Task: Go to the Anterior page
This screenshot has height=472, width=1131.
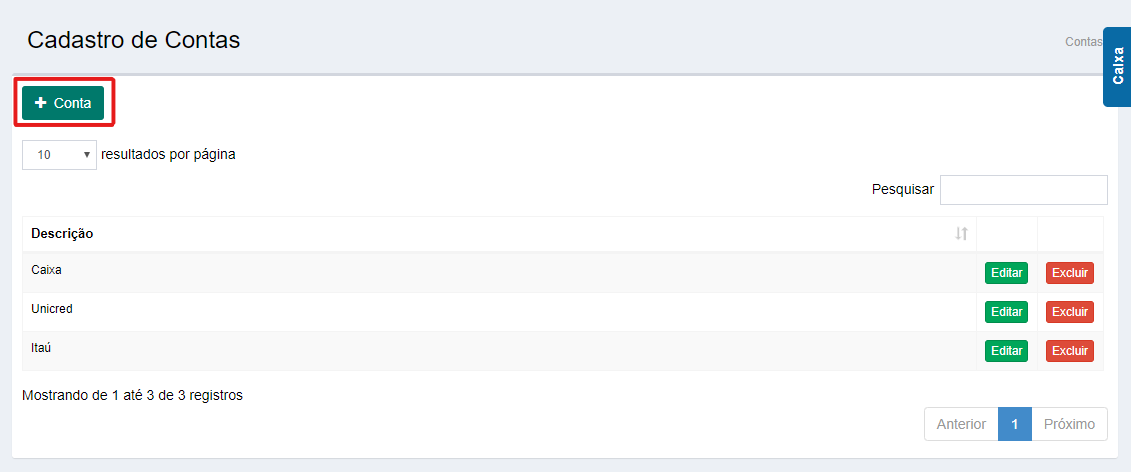Action: pyautogui.click(x=961, y=424)
